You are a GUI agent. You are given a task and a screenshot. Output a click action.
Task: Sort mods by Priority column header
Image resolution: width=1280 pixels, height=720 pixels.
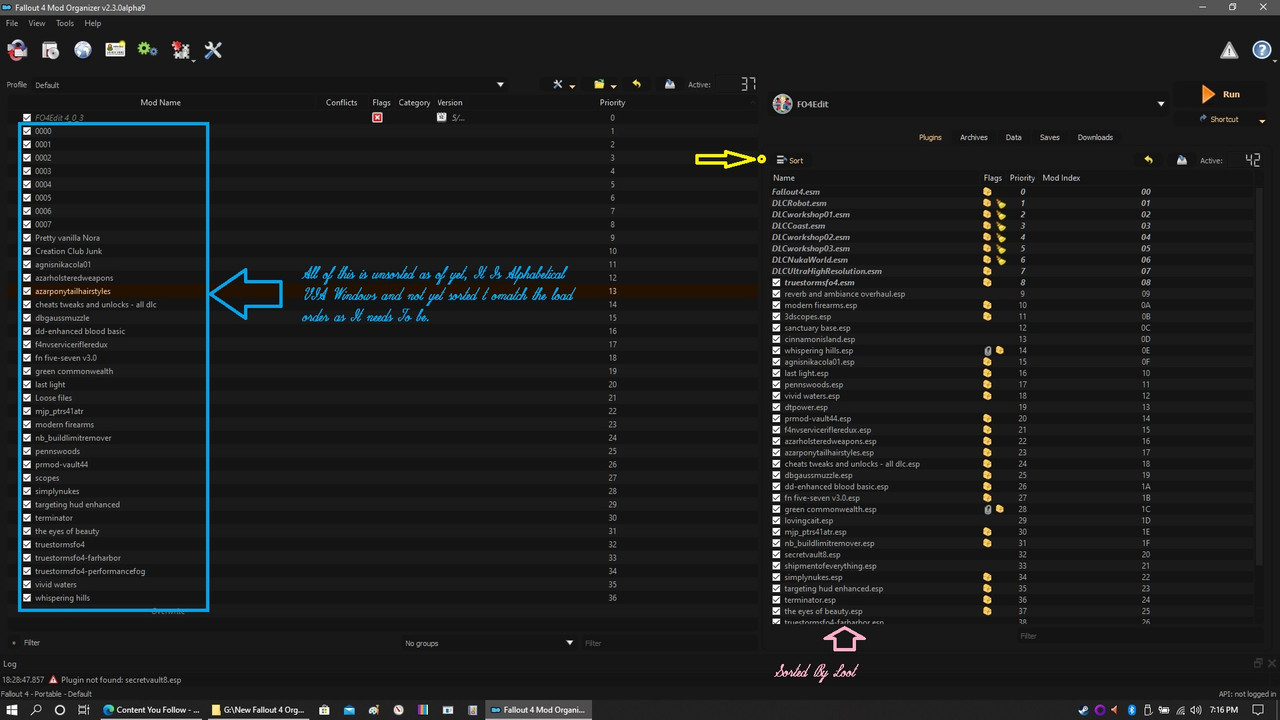point(612,102)
